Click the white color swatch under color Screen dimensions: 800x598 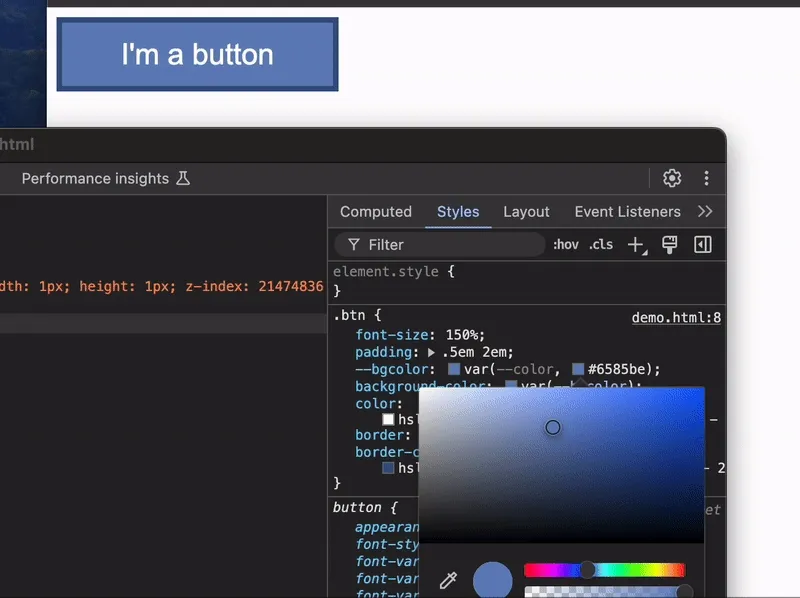tap(388, 419)
